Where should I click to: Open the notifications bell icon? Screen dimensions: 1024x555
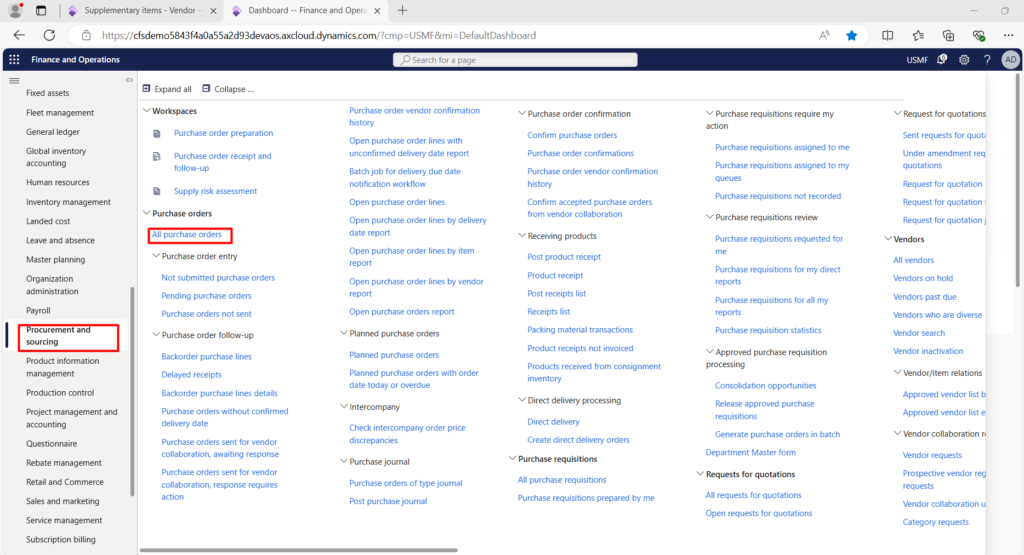(x=941, y=59)
